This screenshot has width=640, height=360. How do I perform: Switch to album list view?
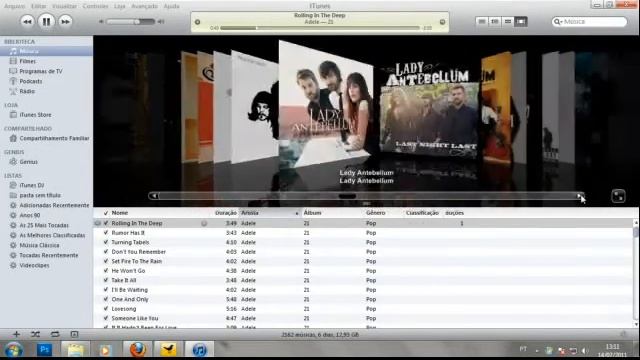click(x=495, y=21)
